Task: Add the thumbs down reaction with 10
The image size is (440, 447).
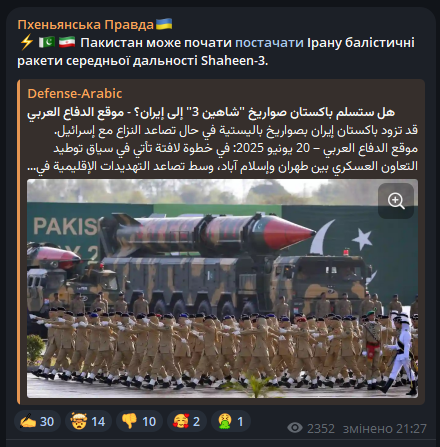Action: pyautogui.click(x=139, y=421)
